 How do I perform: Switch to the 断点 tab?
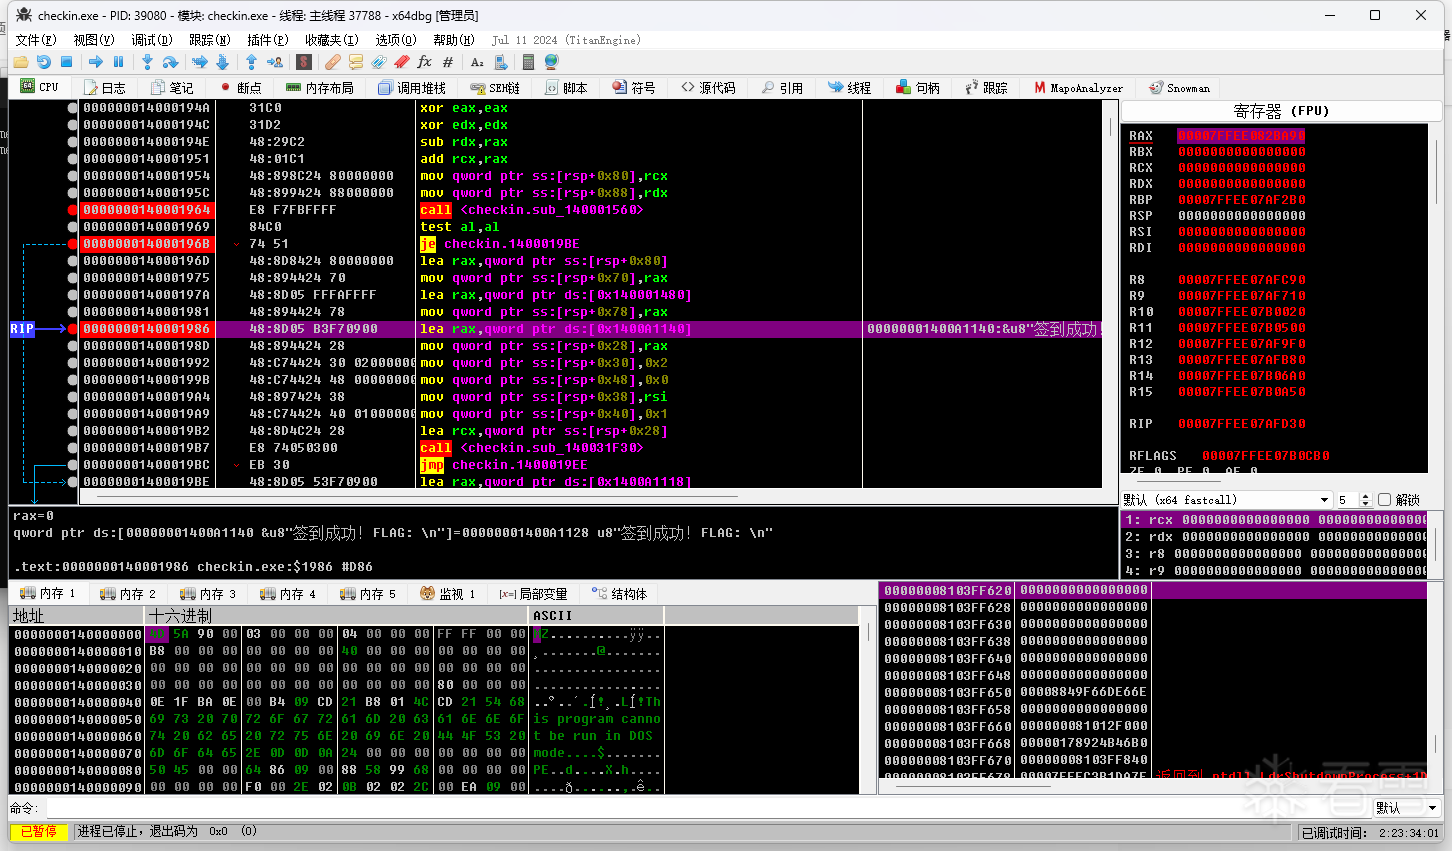pyautogui.click(x=240, y=88)
